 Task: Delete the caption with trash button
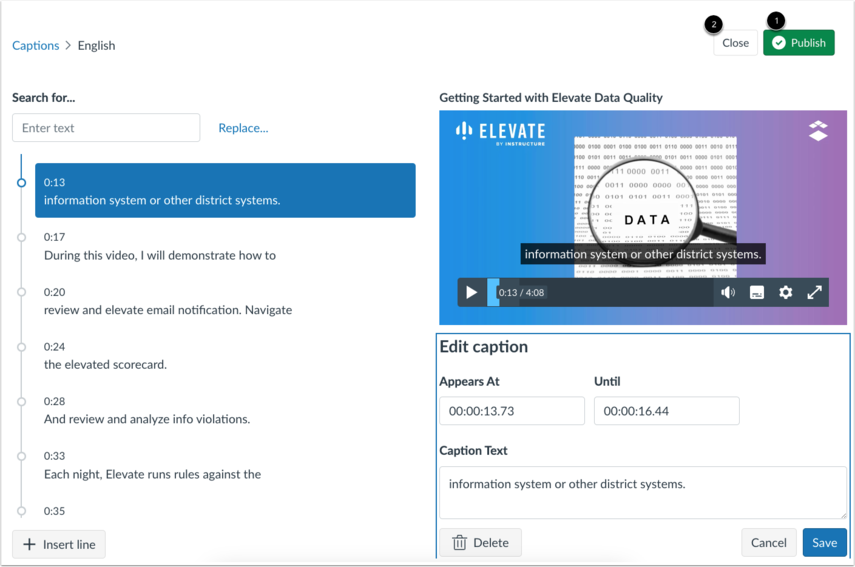[x=480, y=542]
